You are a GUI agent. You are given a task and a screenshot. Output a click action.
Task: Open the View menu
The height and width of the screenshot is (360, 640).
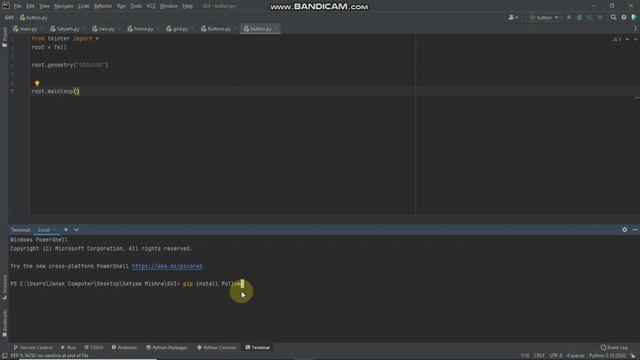coord(44,6)
